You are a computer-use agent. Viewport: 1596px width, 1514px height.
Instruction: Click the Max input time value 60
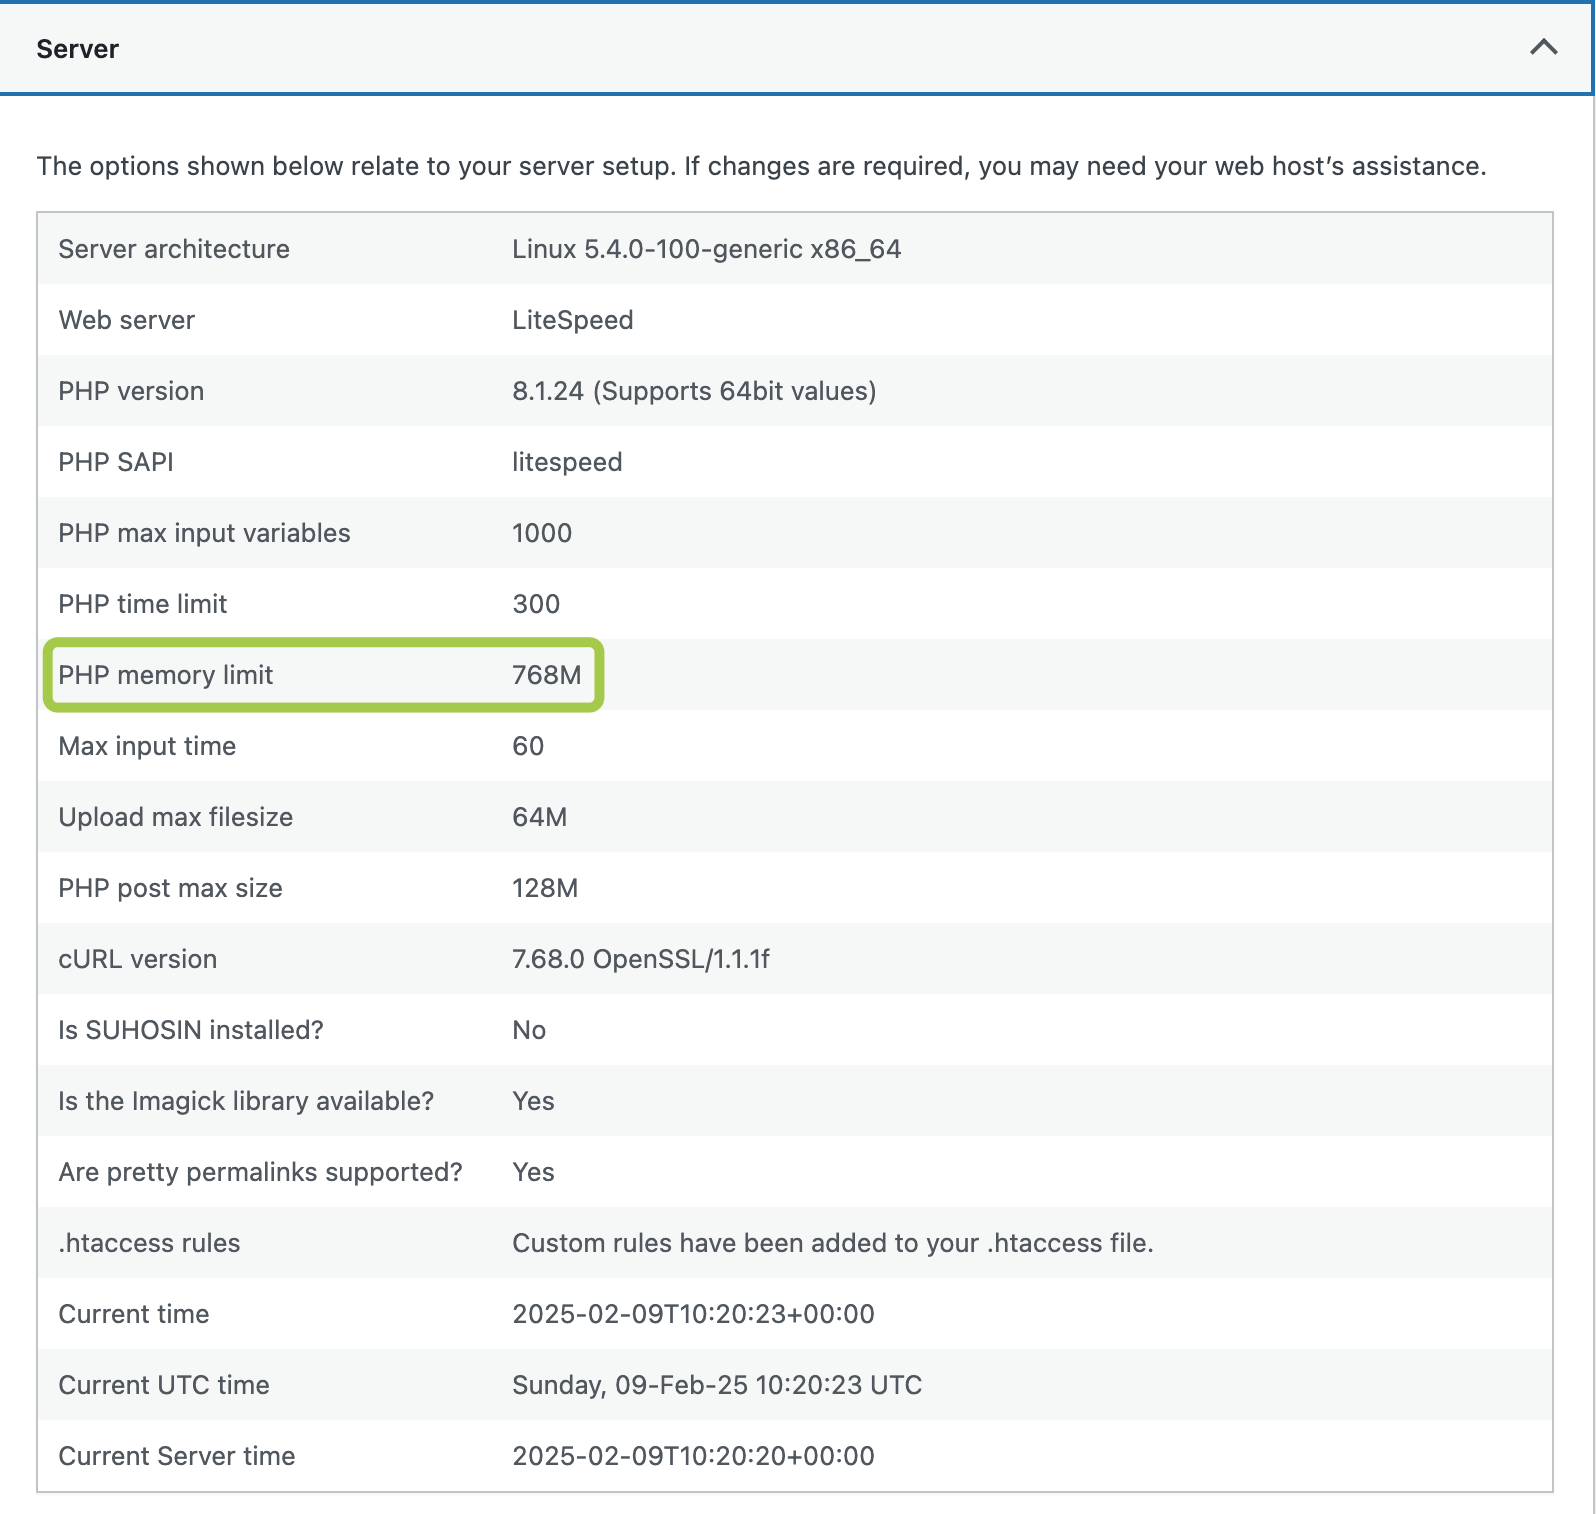click(528, 746)
